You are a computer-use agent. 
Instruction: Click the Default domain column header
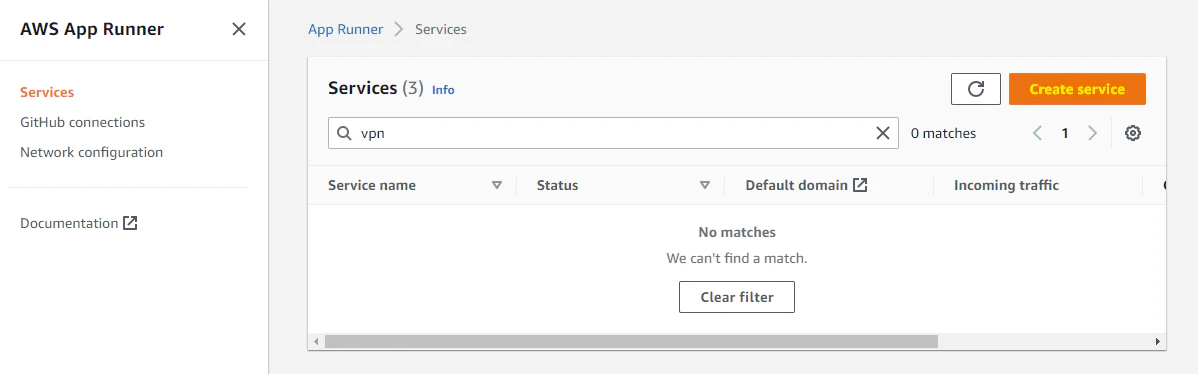coord(796,185)
